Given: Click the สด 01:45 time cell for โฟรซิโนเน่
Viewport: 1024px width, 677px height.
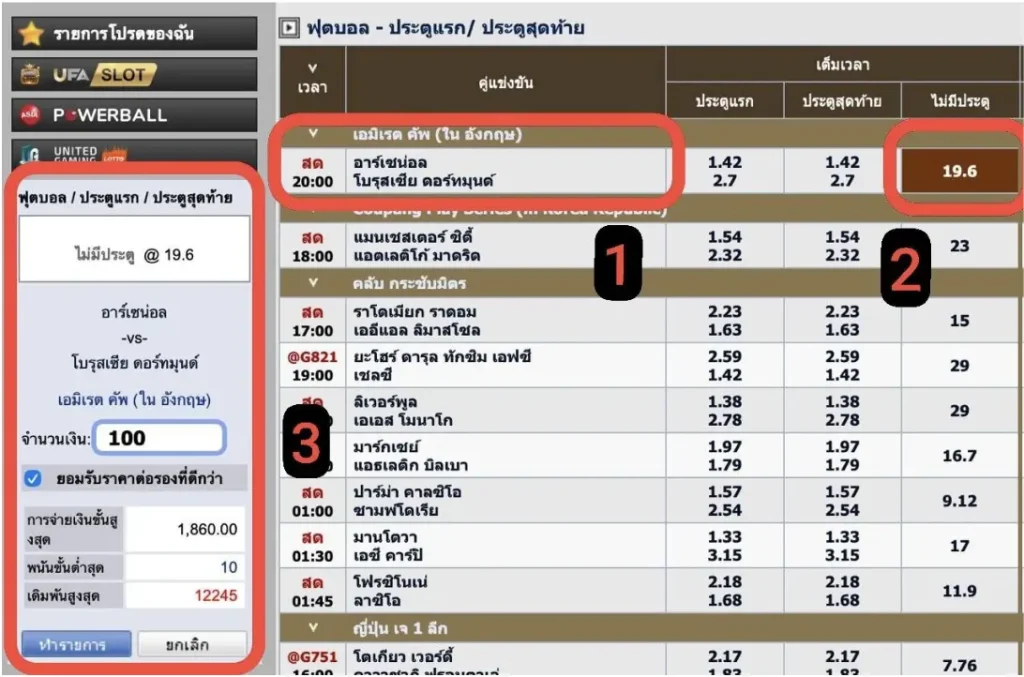Looking at the screenshot, I should pos(312,591).
